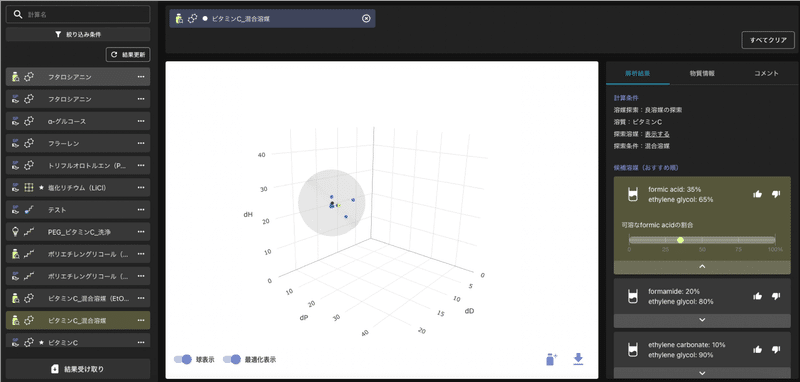Screen dimensions: 800x382
Task: Expand the ethylene carbonate candidate card
Action: click(x=702, y=373)
